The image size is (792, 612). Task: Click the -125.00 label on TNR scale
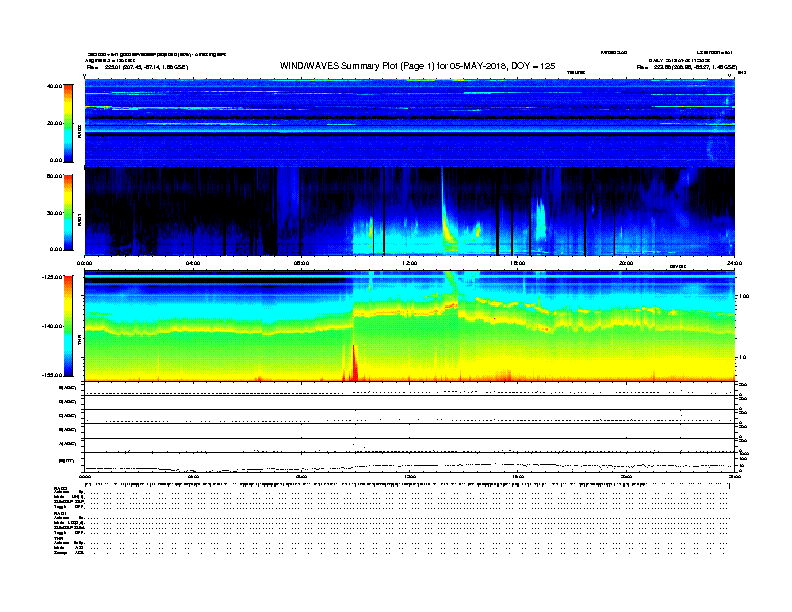coord(52,277)
